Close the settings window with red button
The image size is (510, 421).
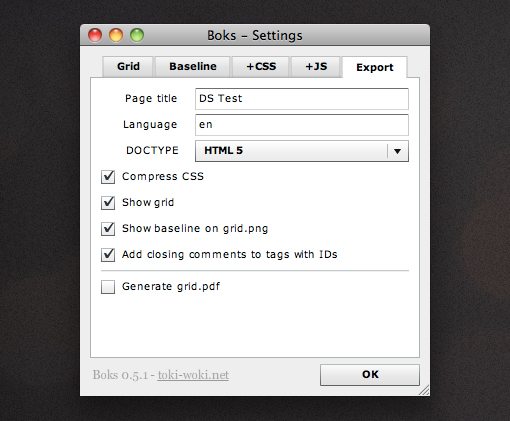[x=95, y=35]
